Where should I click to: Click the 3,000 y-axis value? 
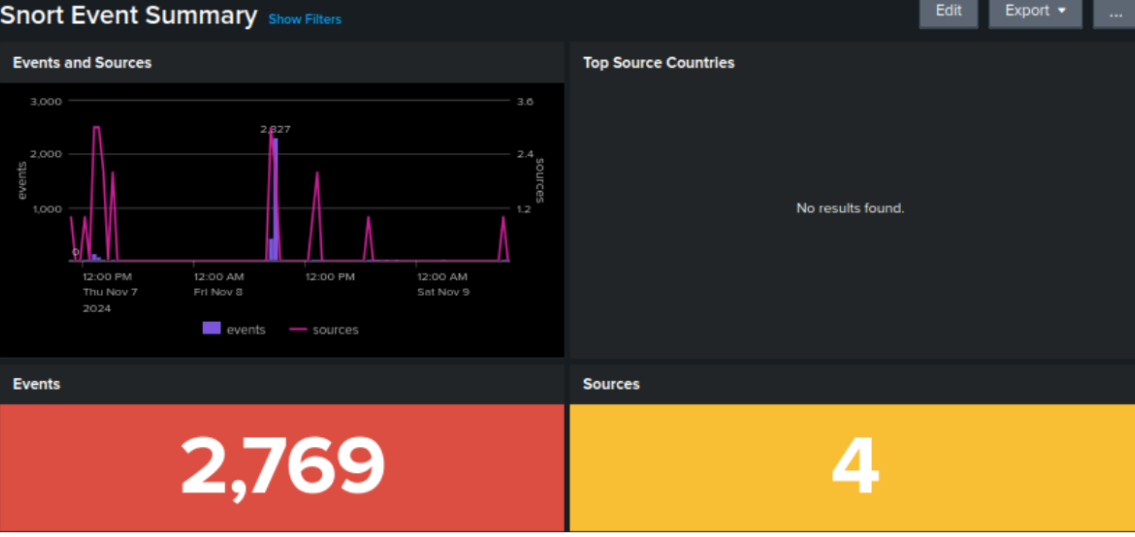[46, 101]
